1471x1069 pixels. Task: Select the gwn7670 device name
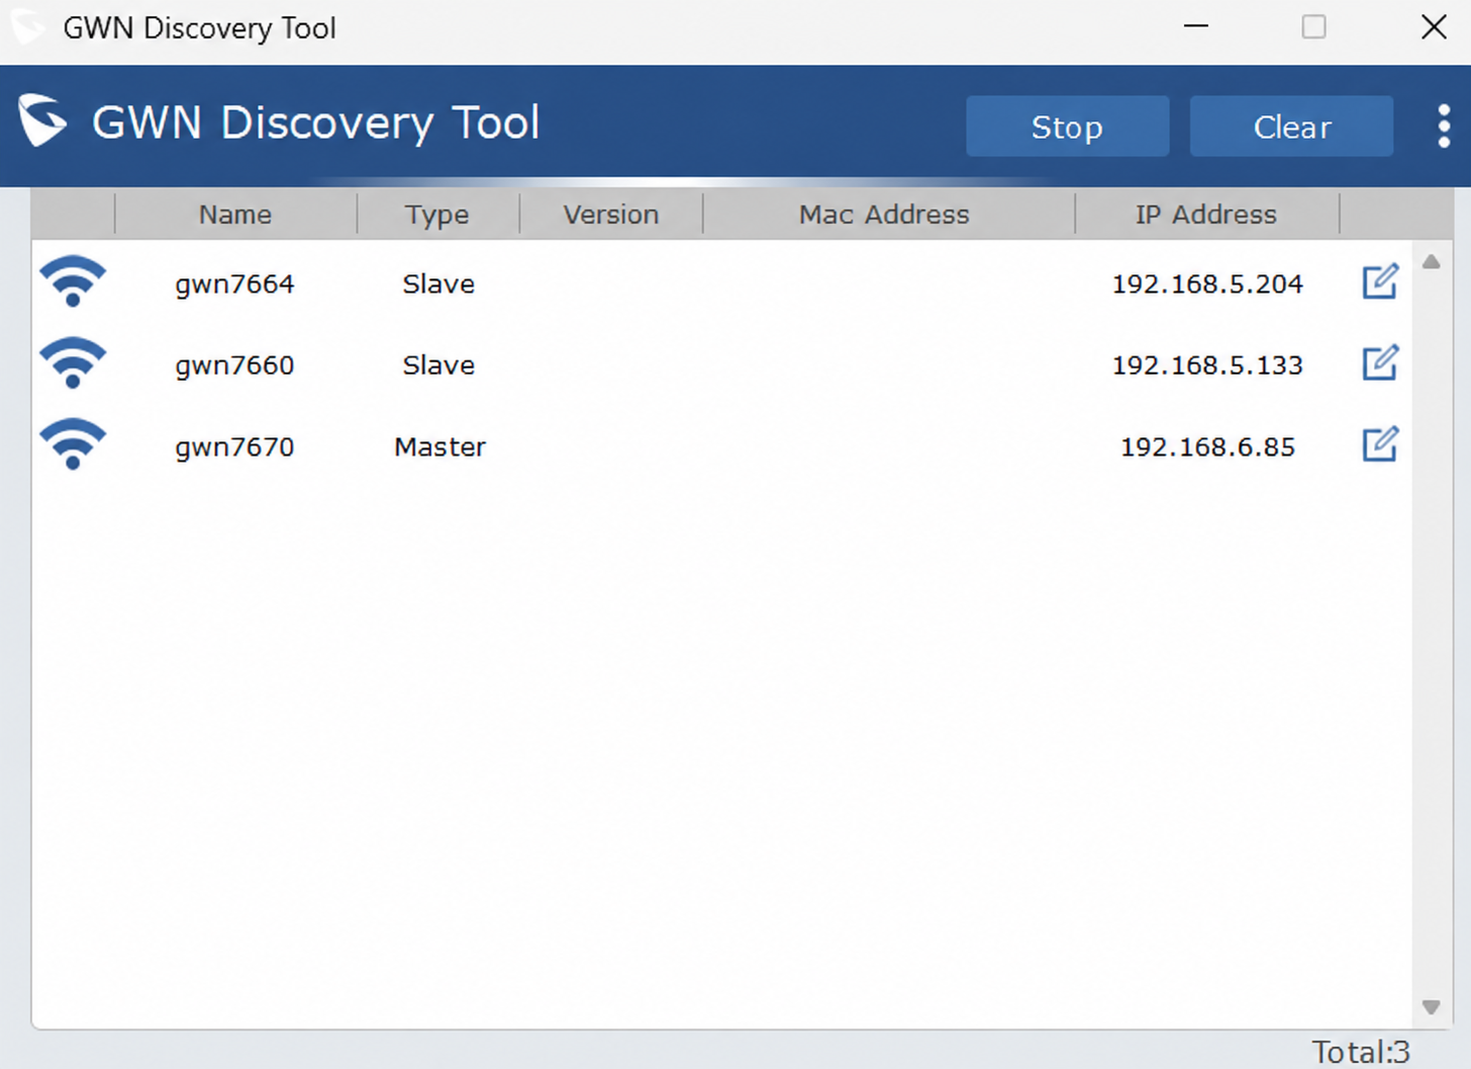[x=234, y=447]
